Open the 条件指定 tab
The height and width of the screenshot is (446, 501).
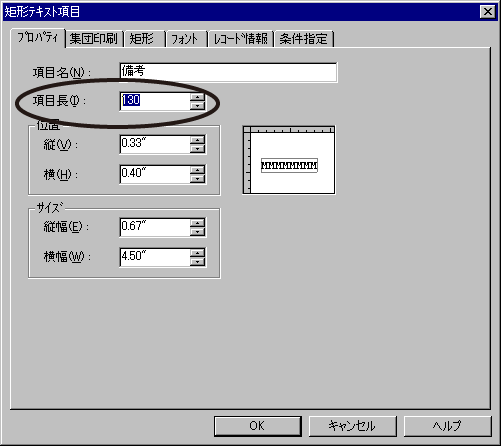304,39
